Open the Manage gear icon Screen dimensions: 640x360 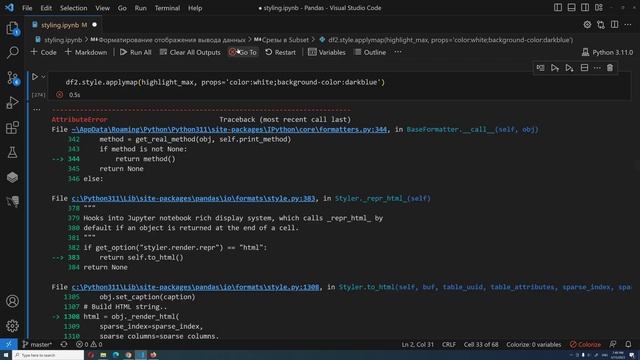12,326
